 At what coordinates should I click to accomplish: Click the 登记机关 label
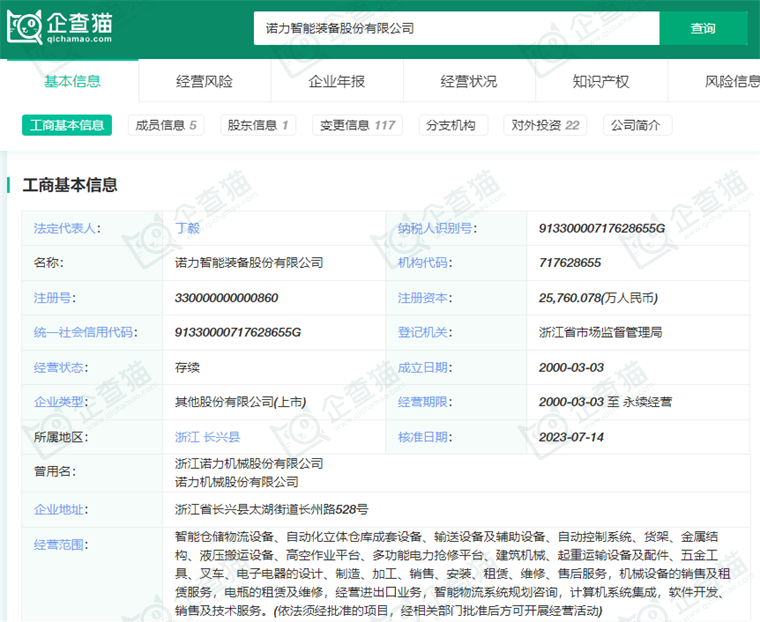pyautogui.click(x=425, y=332)
